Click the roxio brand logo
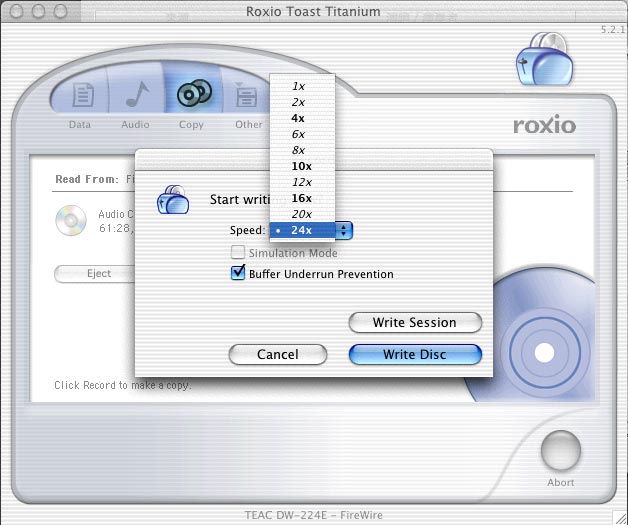 point(545,125)
